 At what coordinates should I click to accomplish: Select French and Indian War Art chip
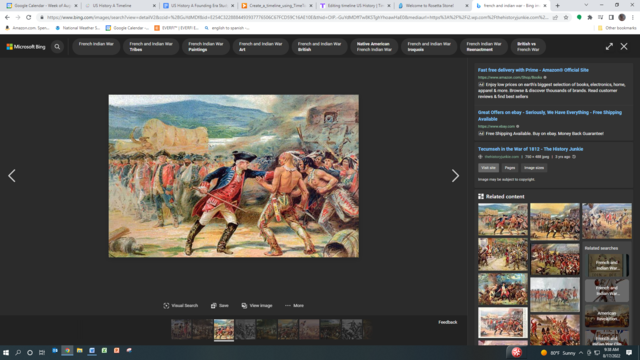tap(260, 47)
